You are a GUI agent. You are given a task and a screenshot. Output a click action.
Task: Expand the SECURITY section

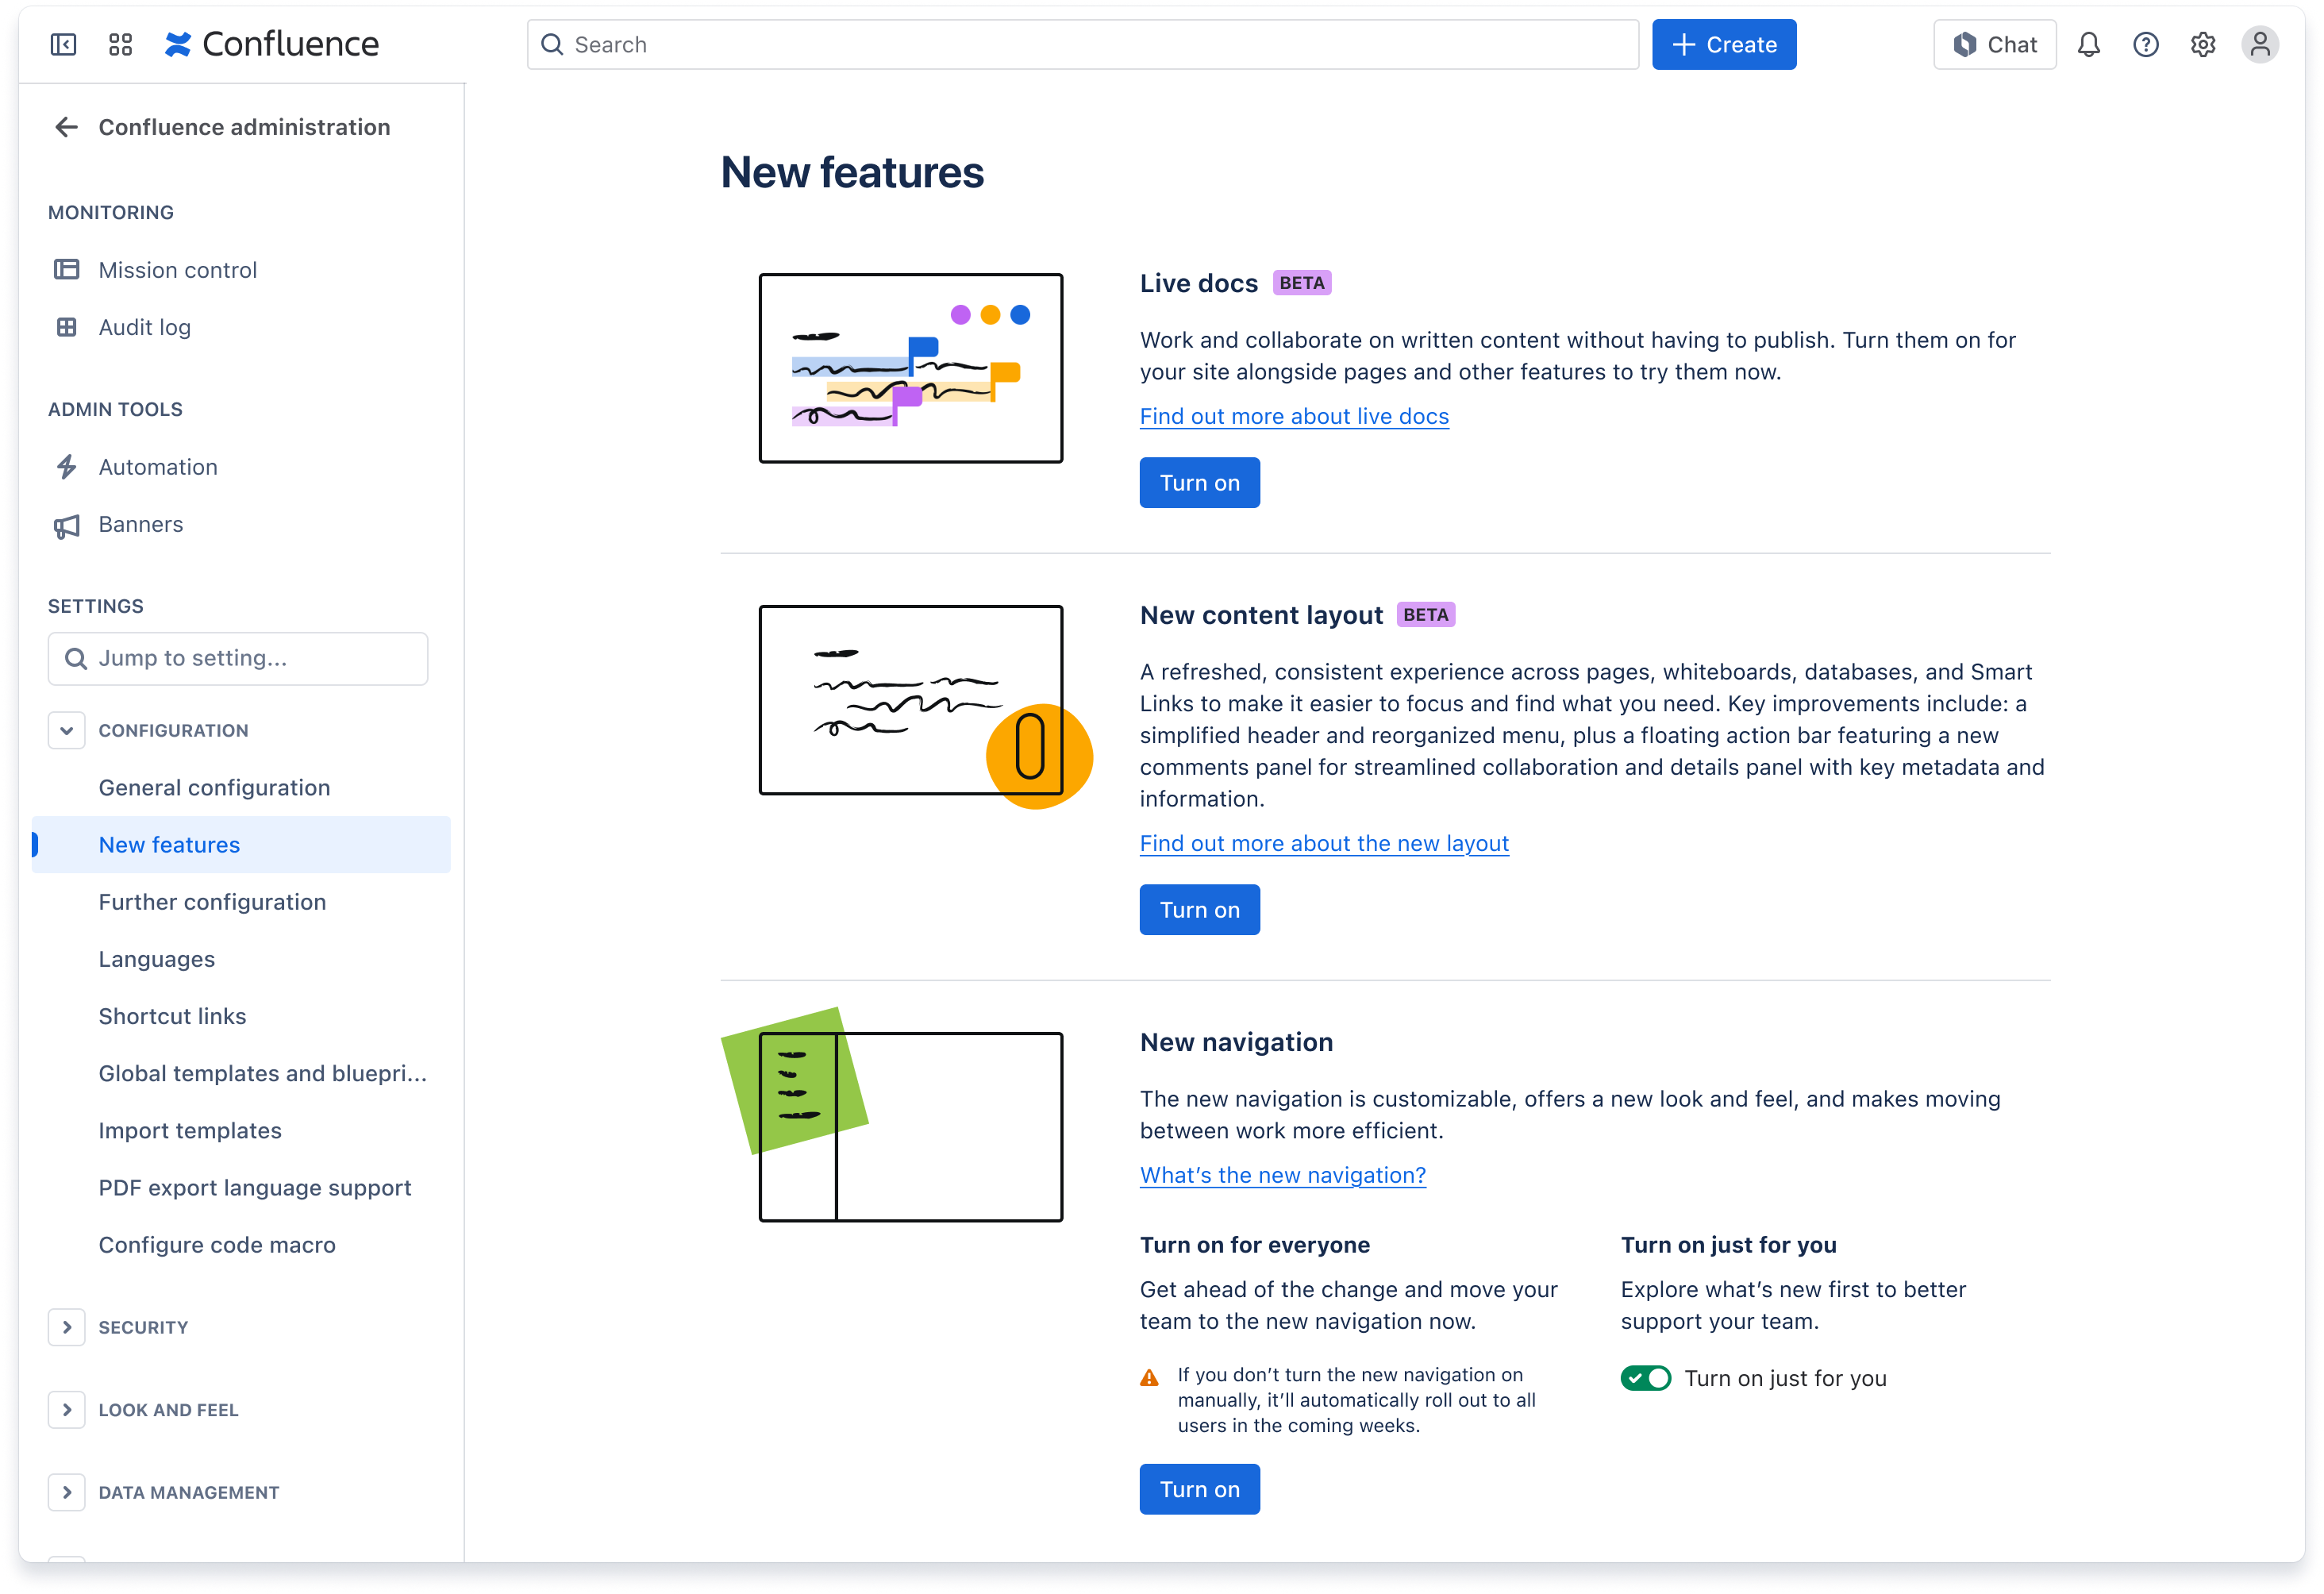67,1327
